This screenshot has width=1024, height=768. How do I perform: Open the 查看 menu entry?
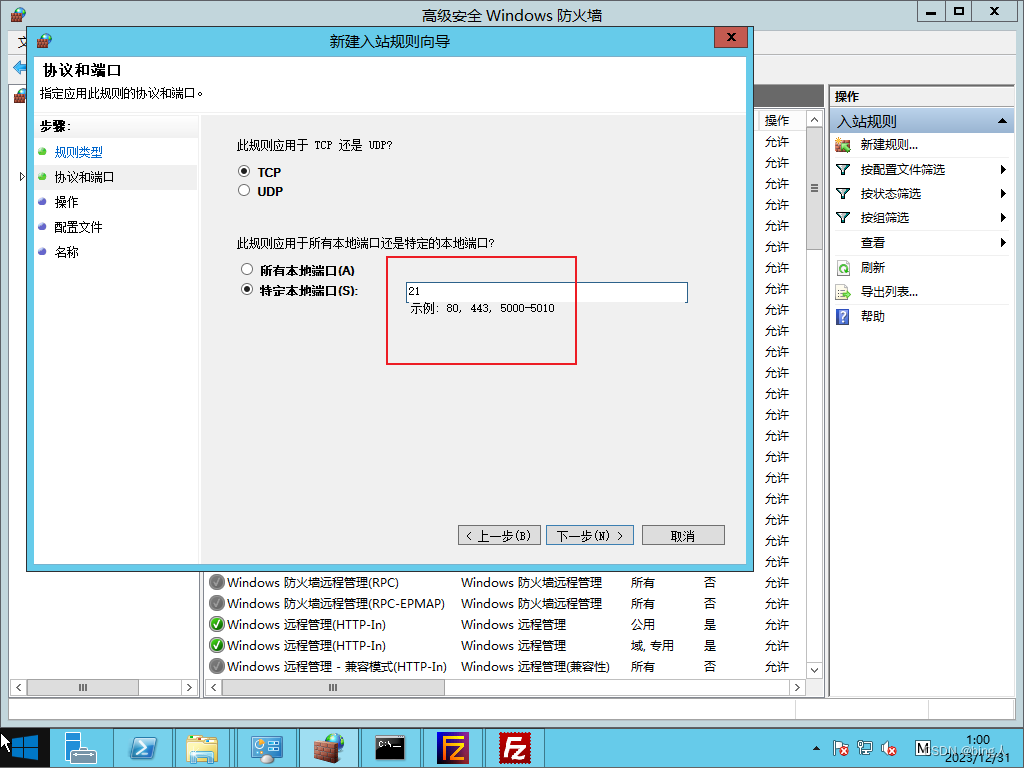[872, 243]
